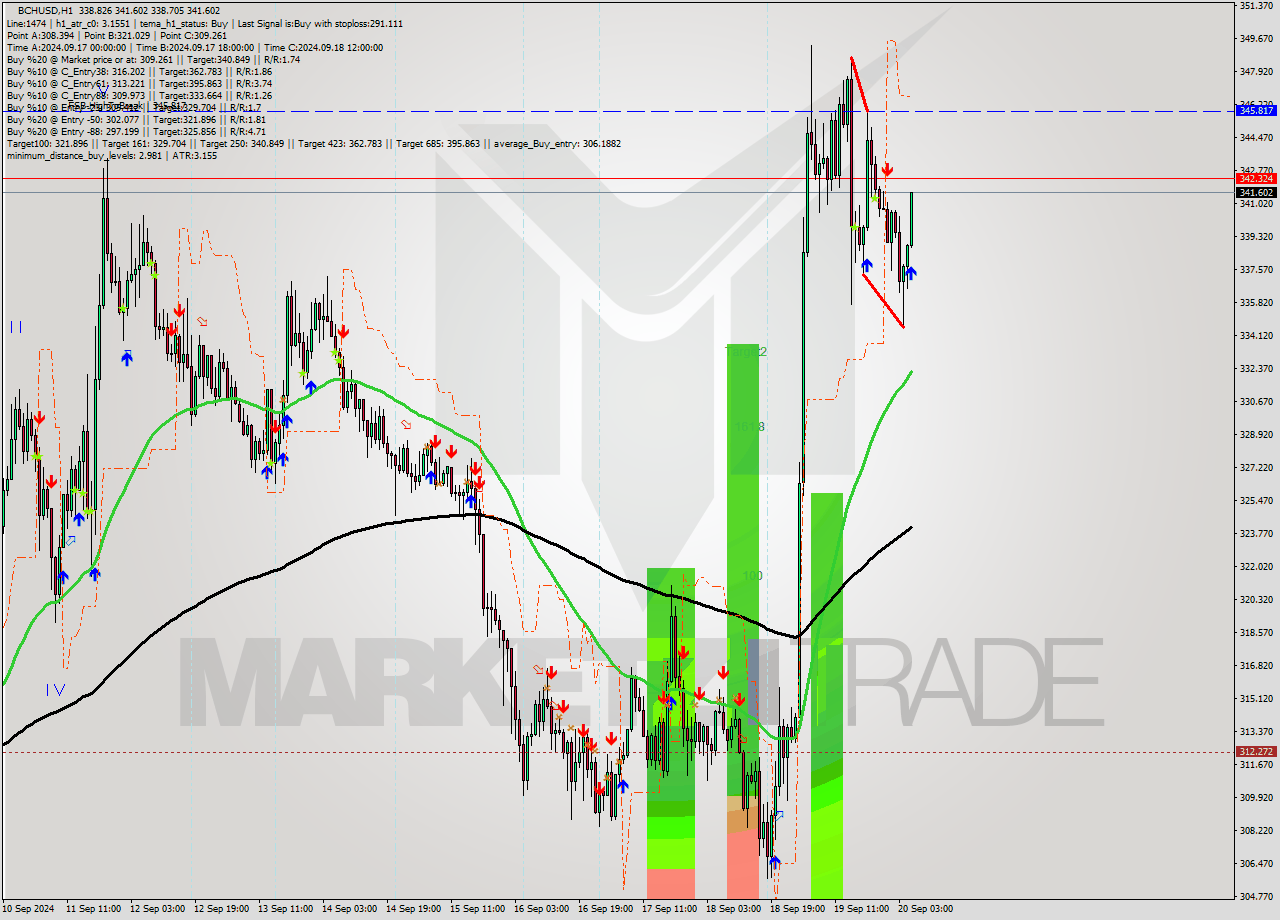Select the 322.020 price axis label

(1256, 567)
